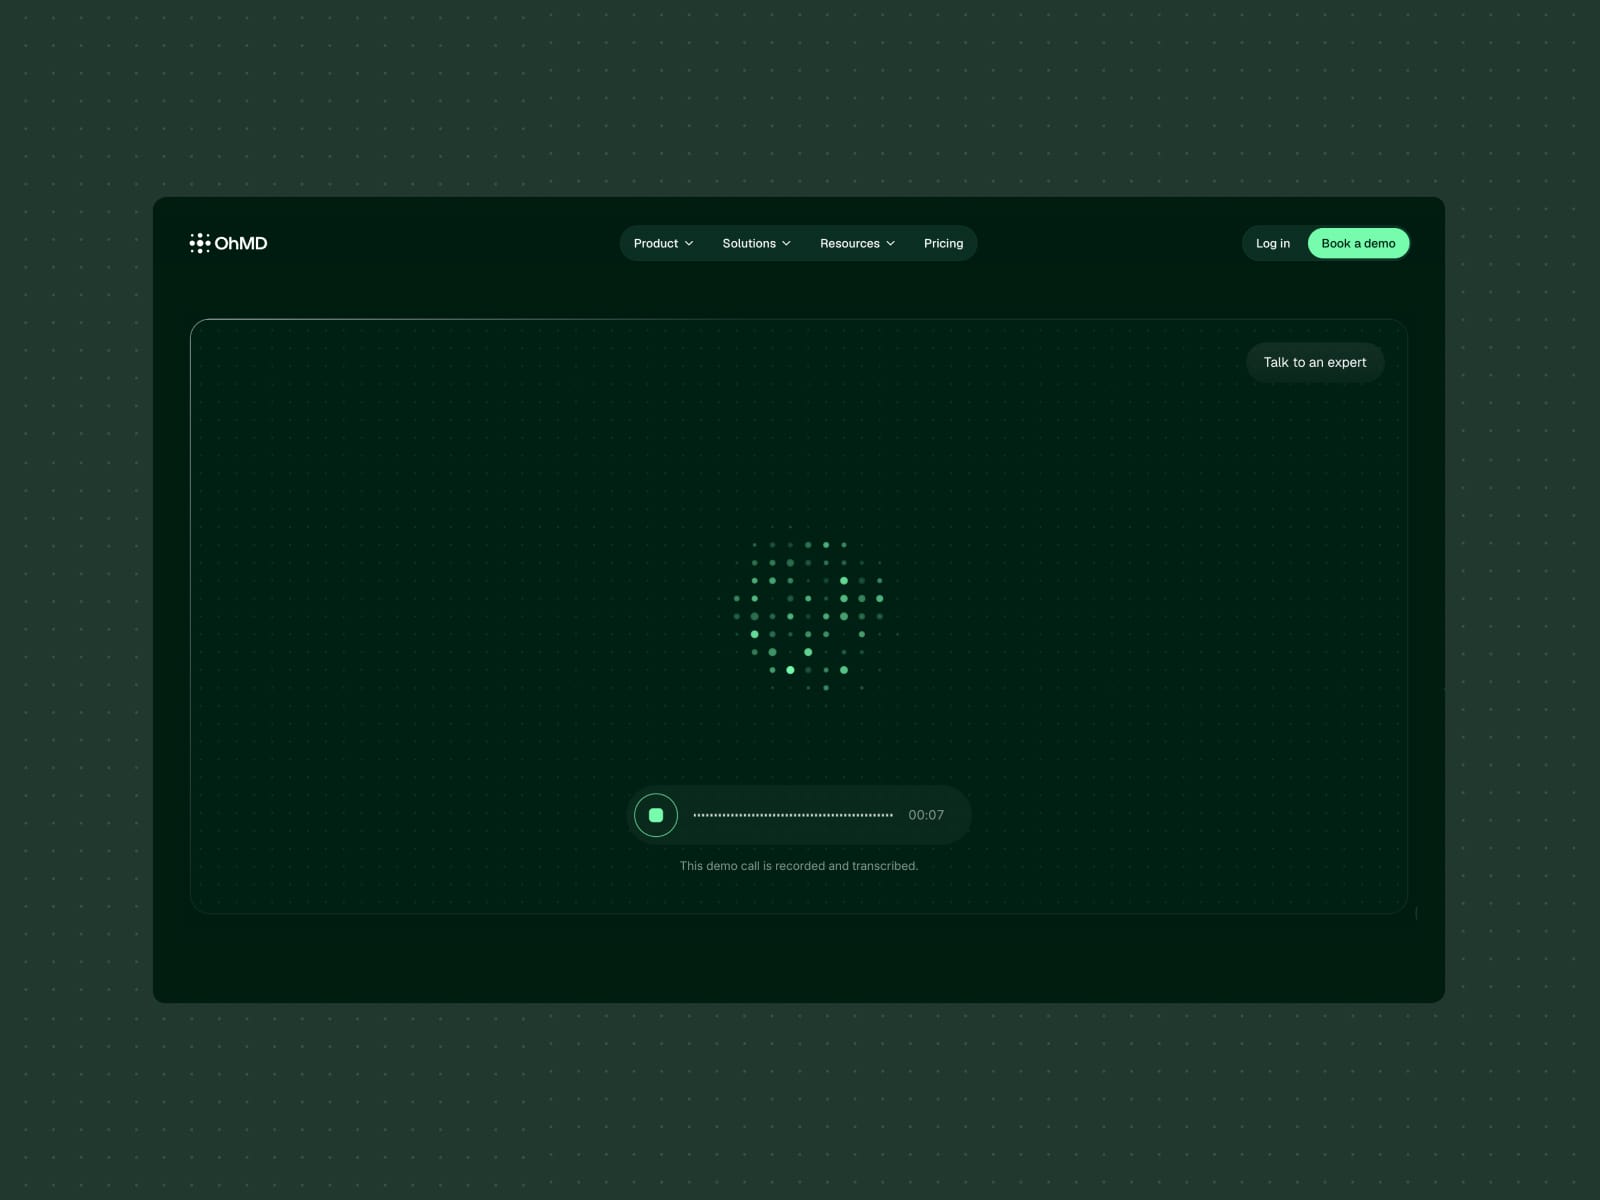Click the recorded and transcribed notice
Image resolution: width=1600 pixels, height=1200 pixels.
(x=799, y=866)
